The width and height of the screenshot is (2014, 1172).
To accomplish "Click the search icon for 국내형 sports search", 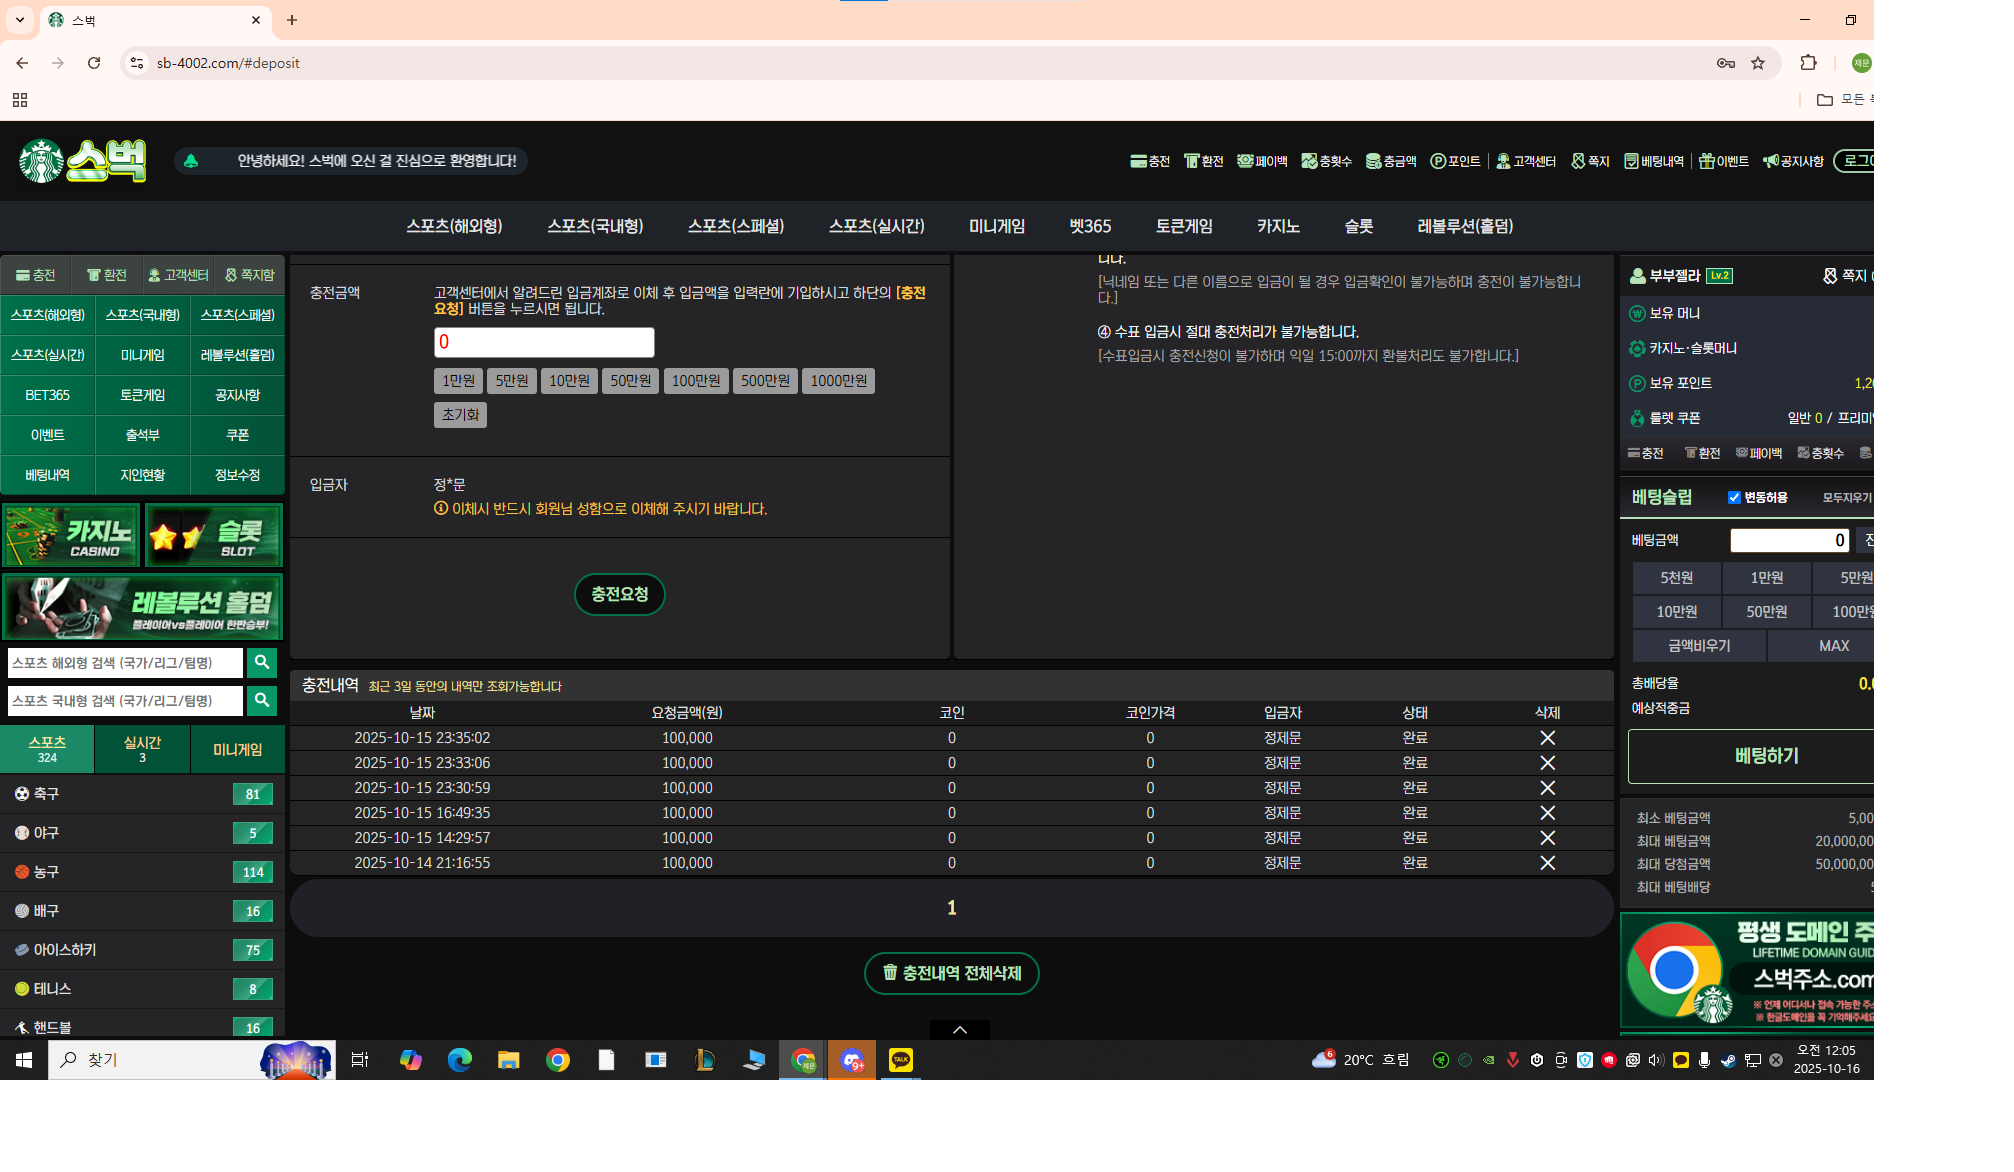I will coord(262,700).
